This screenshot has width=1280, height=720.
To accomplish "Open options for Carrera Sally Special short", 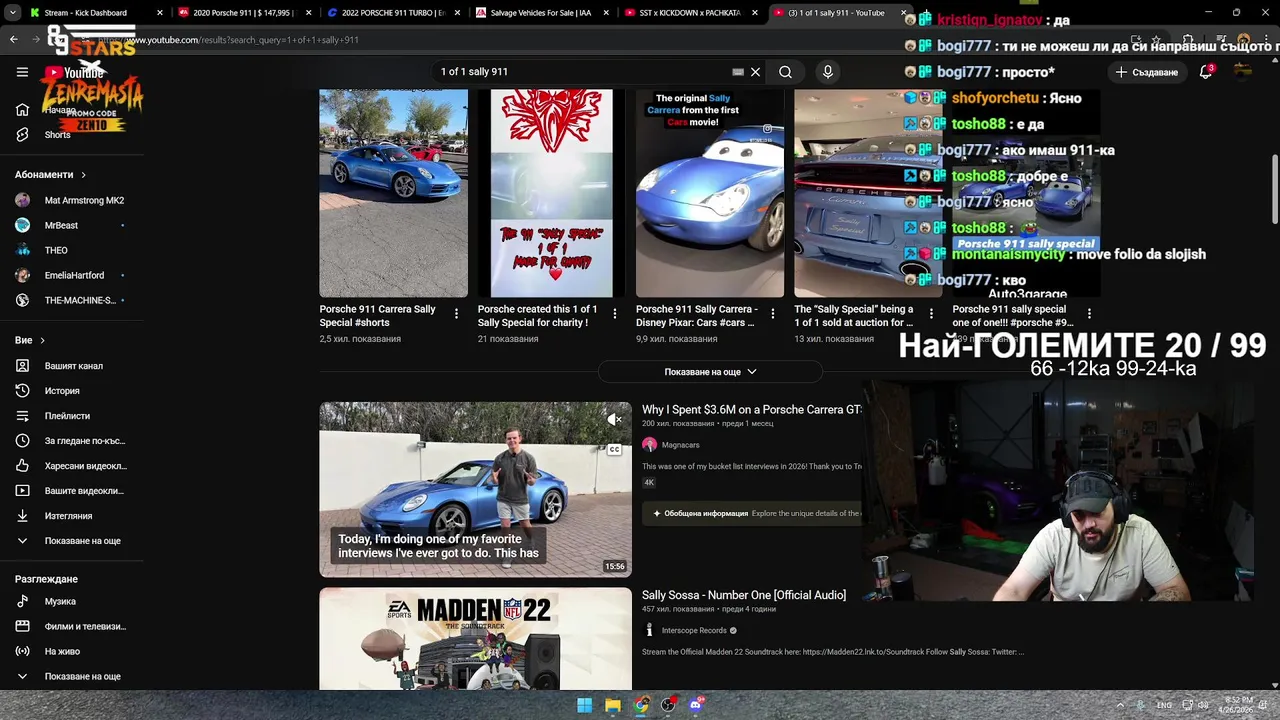I will pos(456,314).
